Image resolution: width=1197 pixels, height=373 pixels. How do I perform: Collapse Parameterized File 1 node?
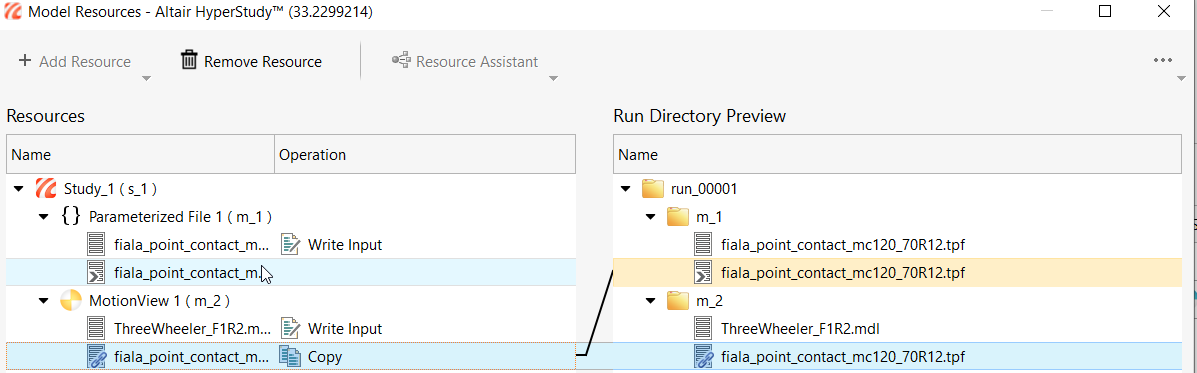click(x=44, y=217)
